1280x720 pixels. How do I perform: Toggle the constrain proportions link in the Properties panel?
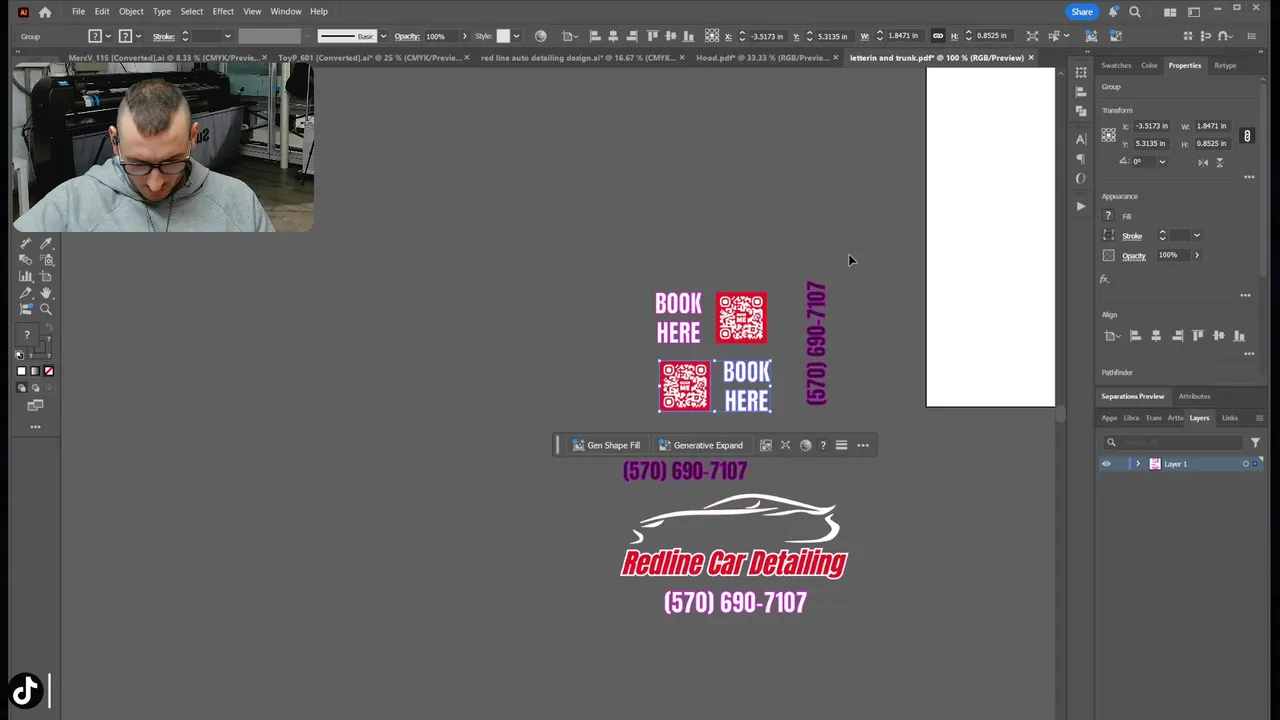(x=1247, y=135)
